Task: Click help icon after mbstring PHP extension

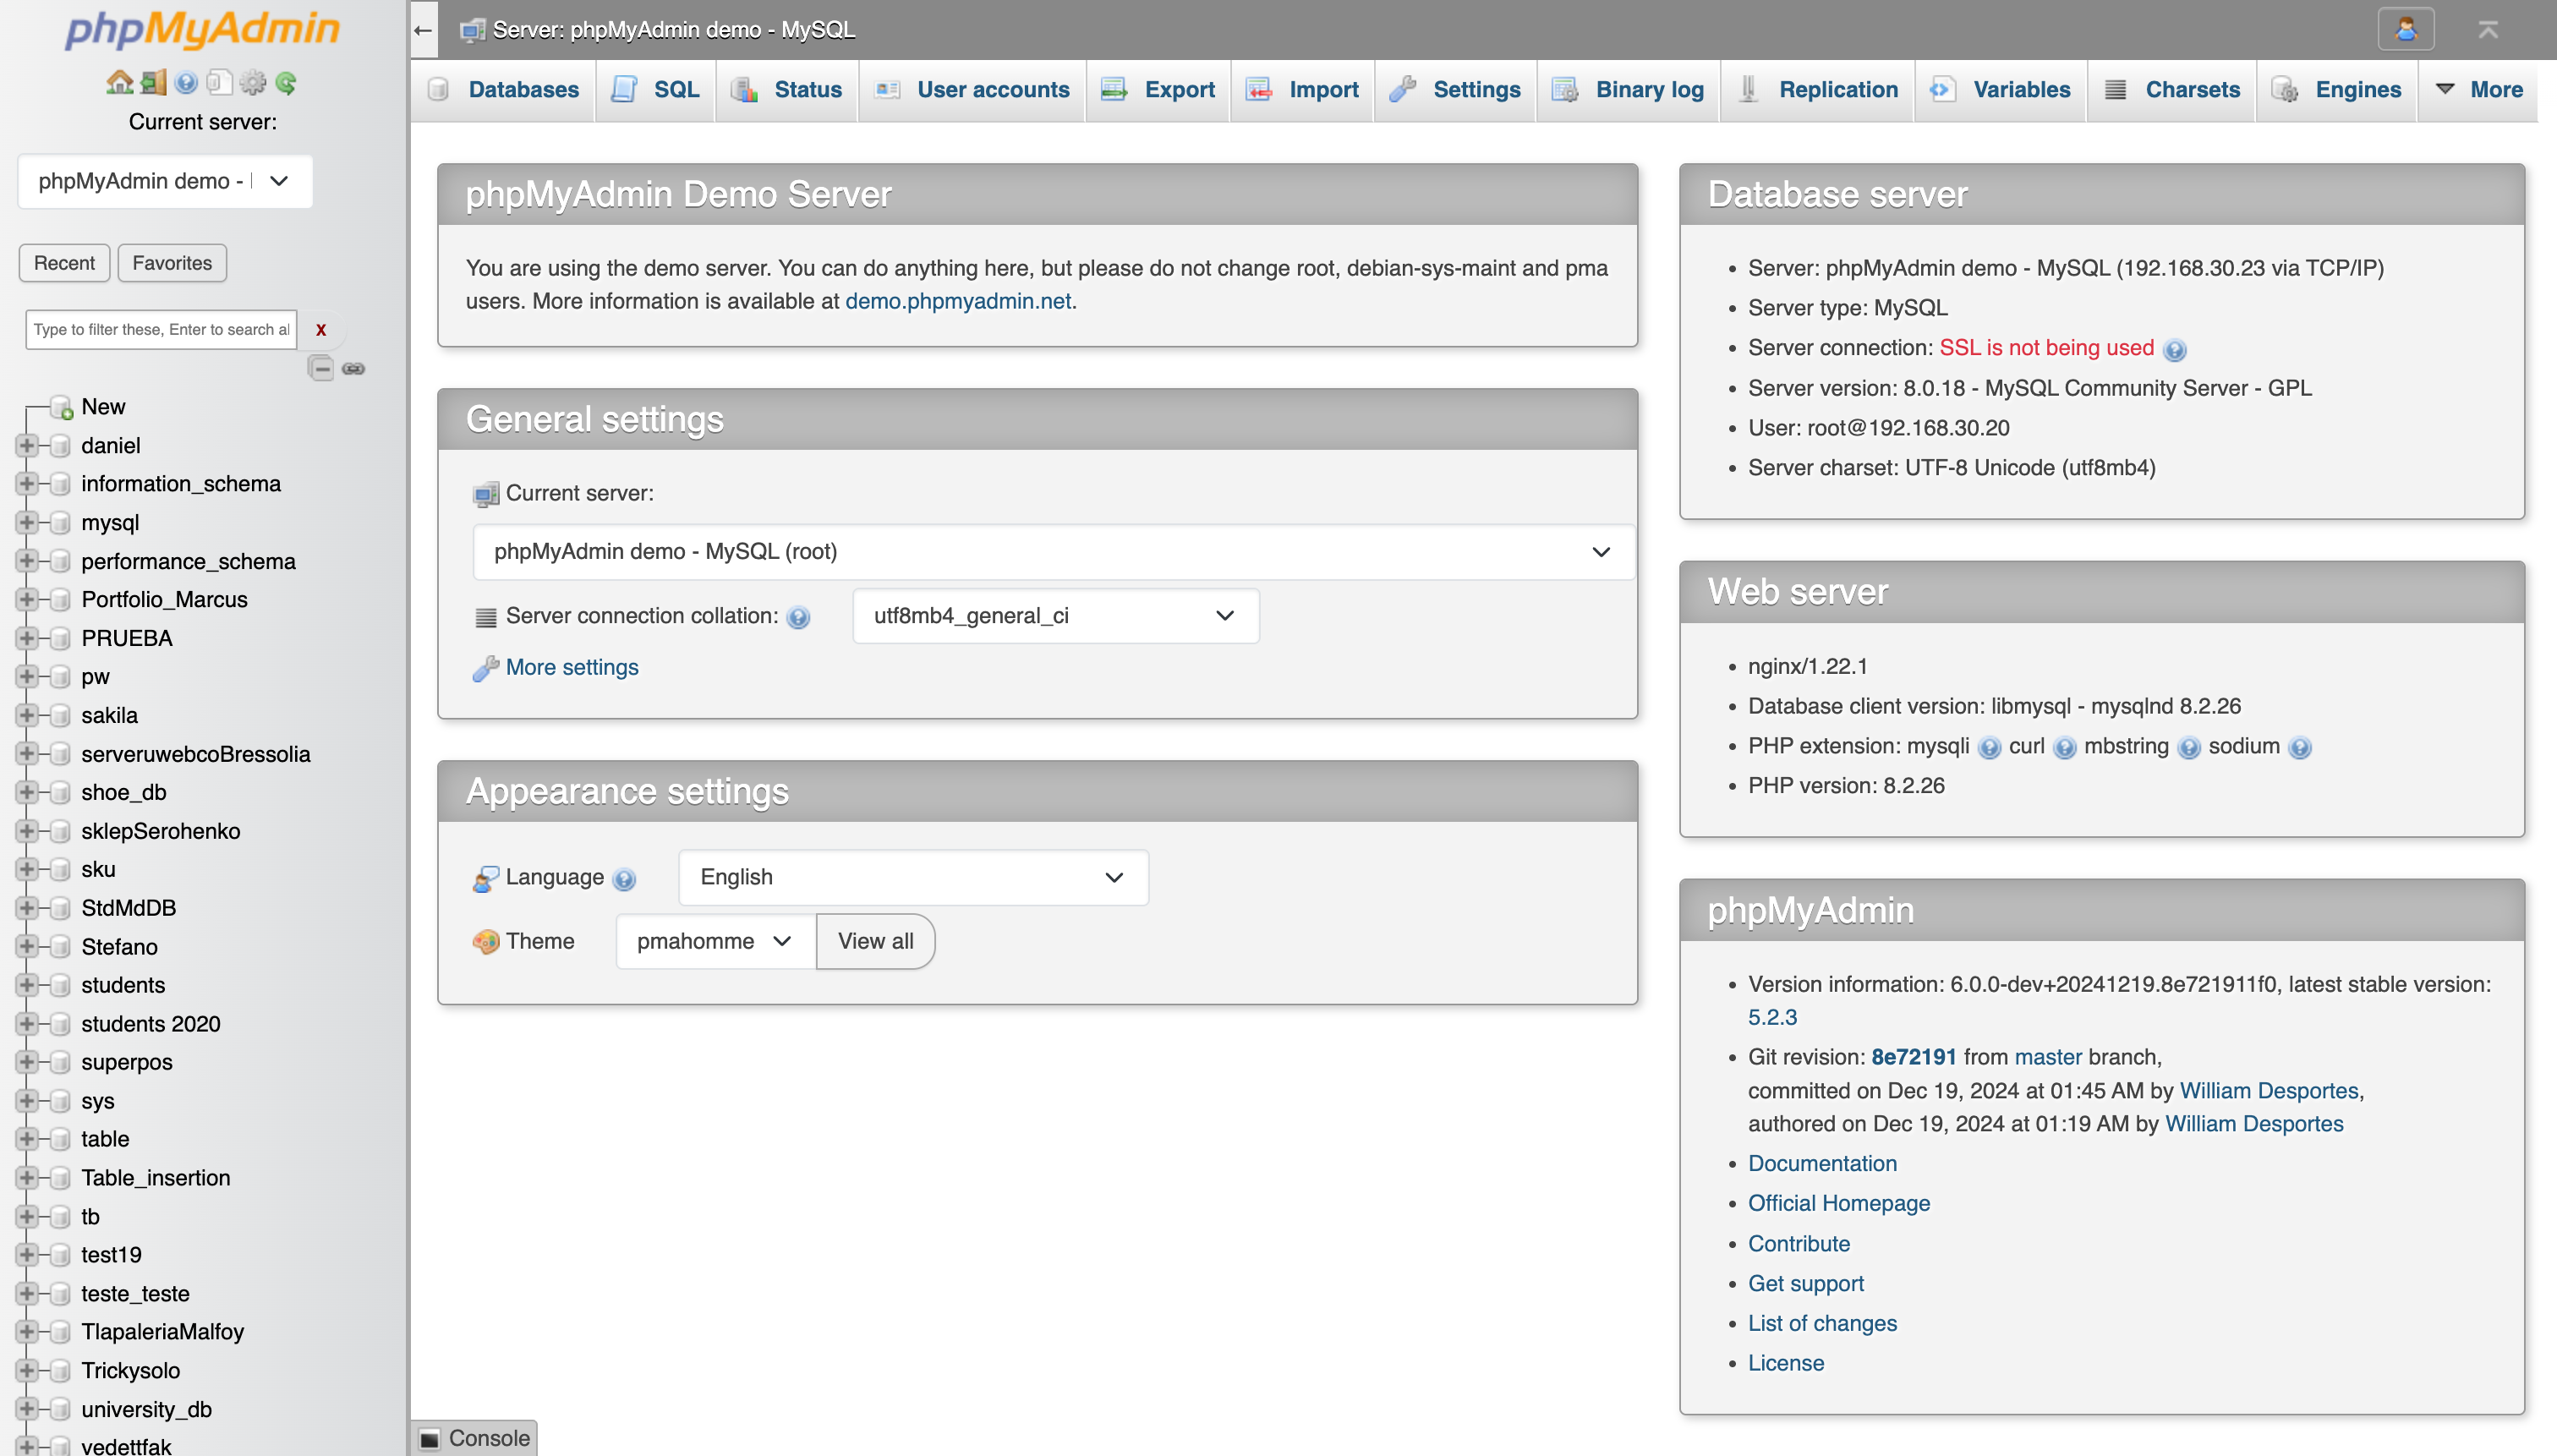Action: 2189,747
